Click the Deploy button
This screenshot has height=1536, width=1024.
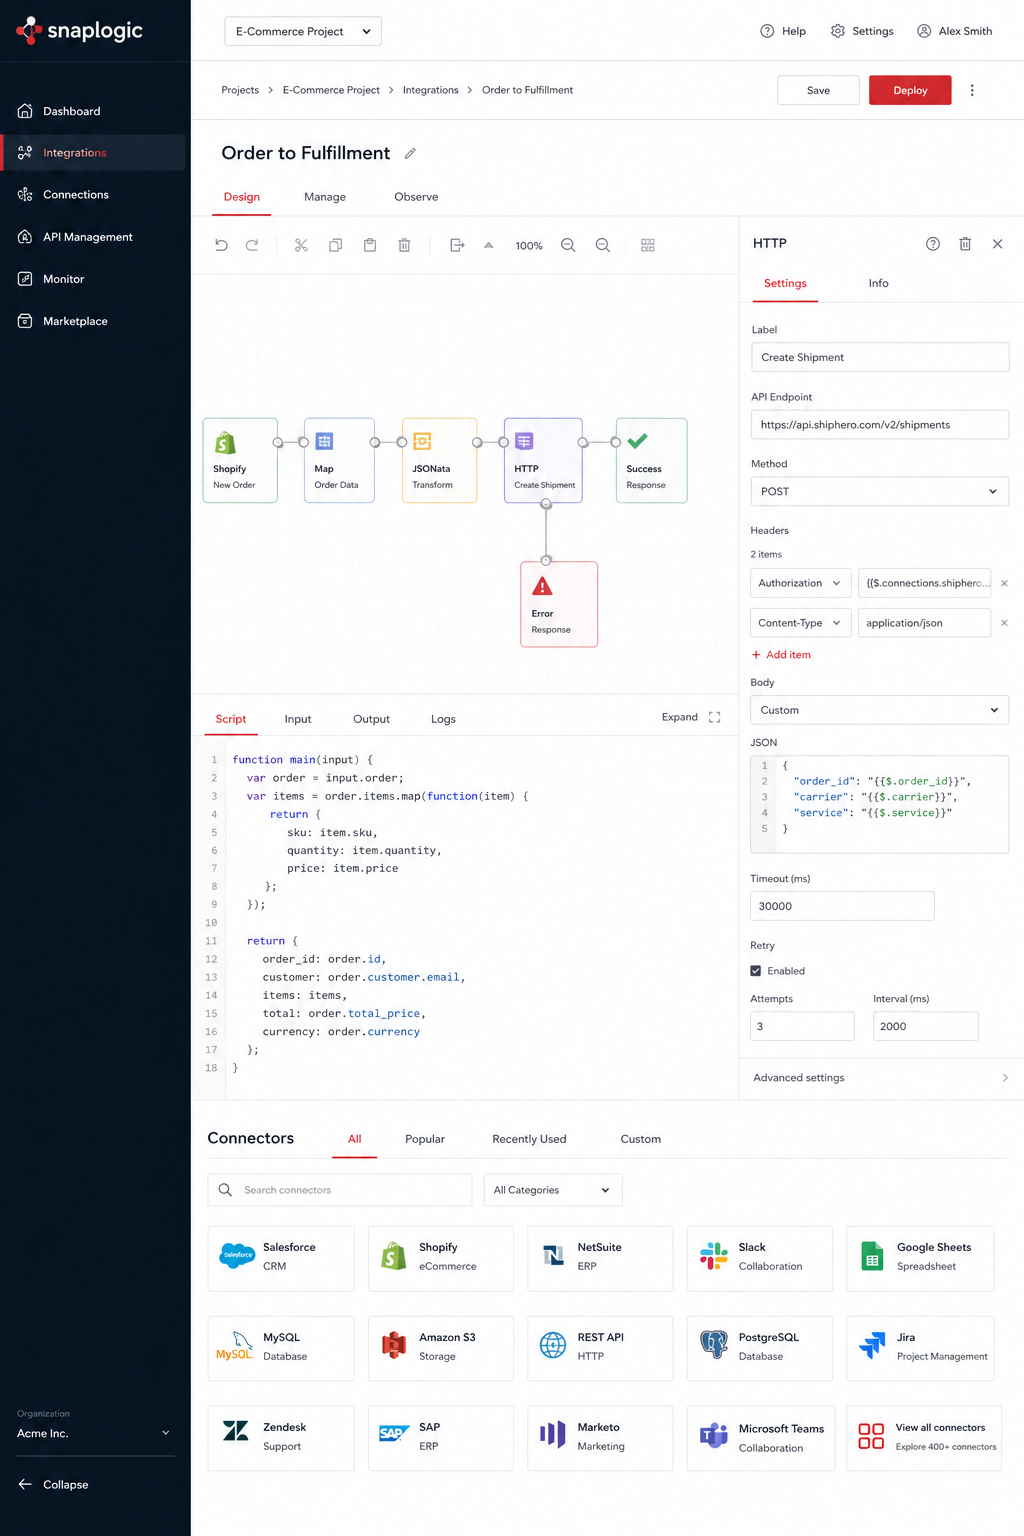[910, 90]
